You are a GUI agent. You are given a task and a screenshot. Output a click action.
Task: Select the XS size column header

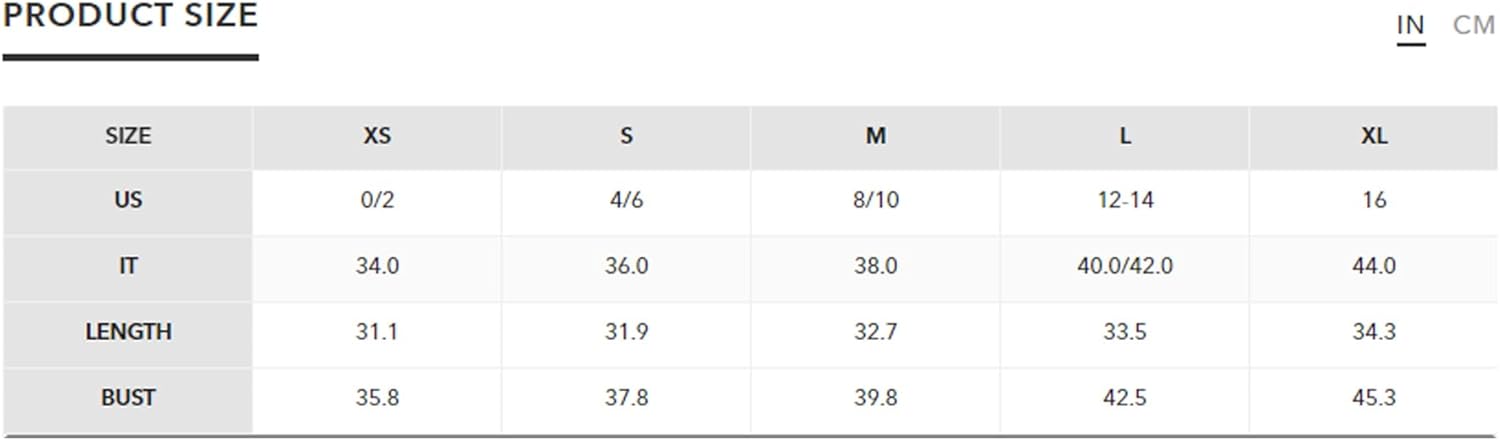pyautogui.click(x=377, y=137)
